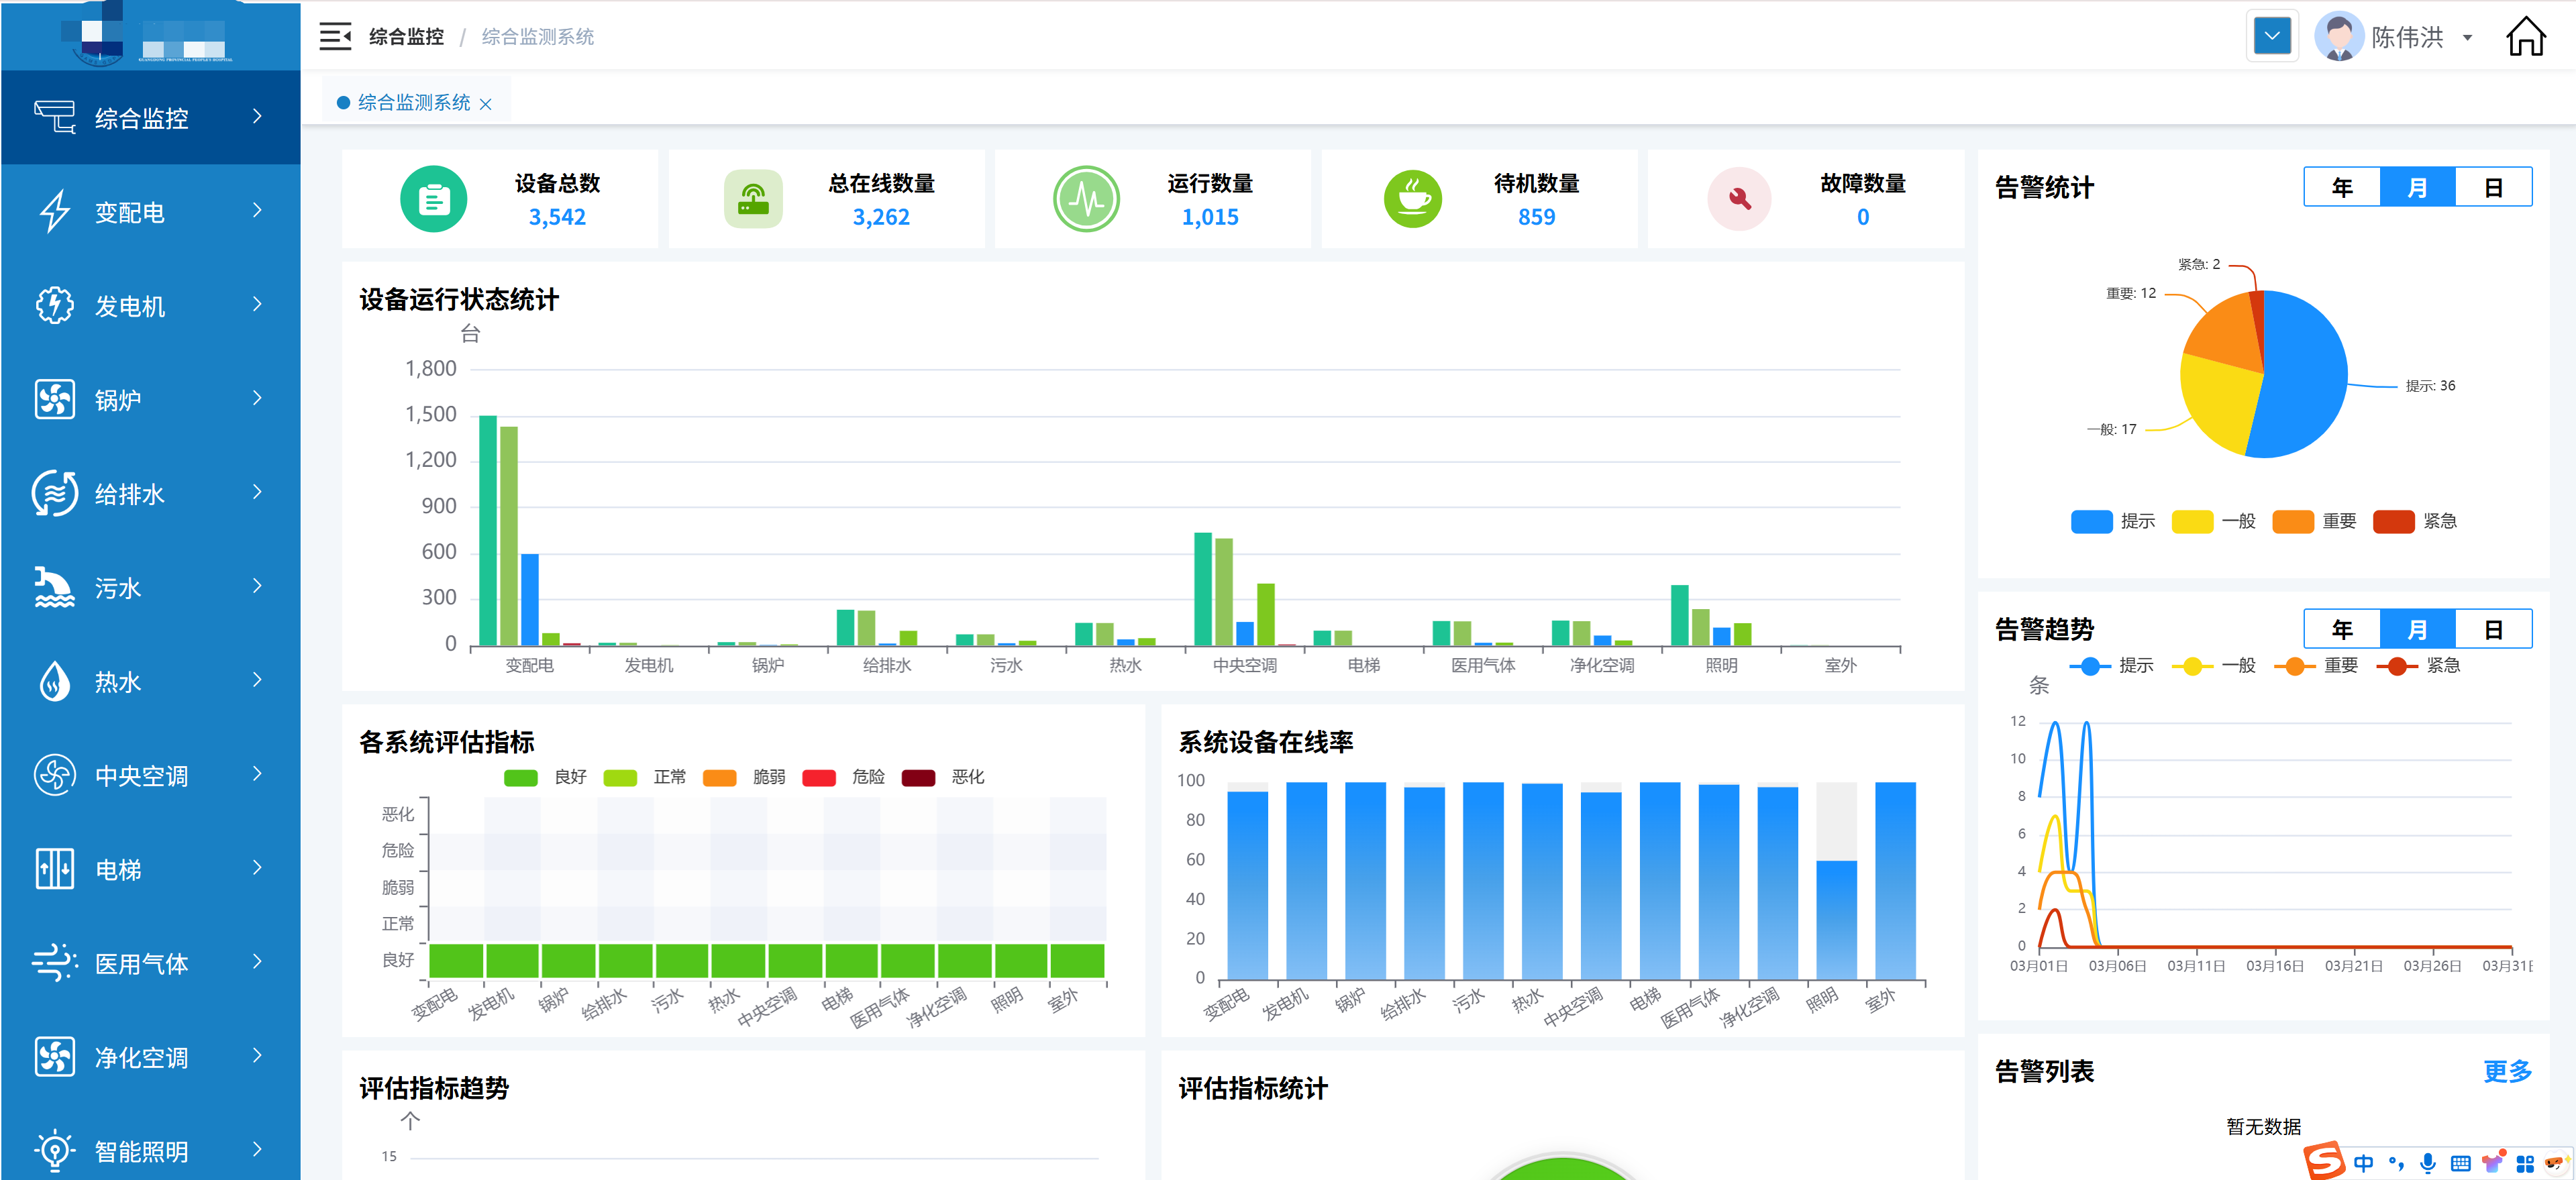This screenshot has width=2576, height=1180.
Task: Toggle 重要 series in 告警趋势 legend
Action: 2316,666
